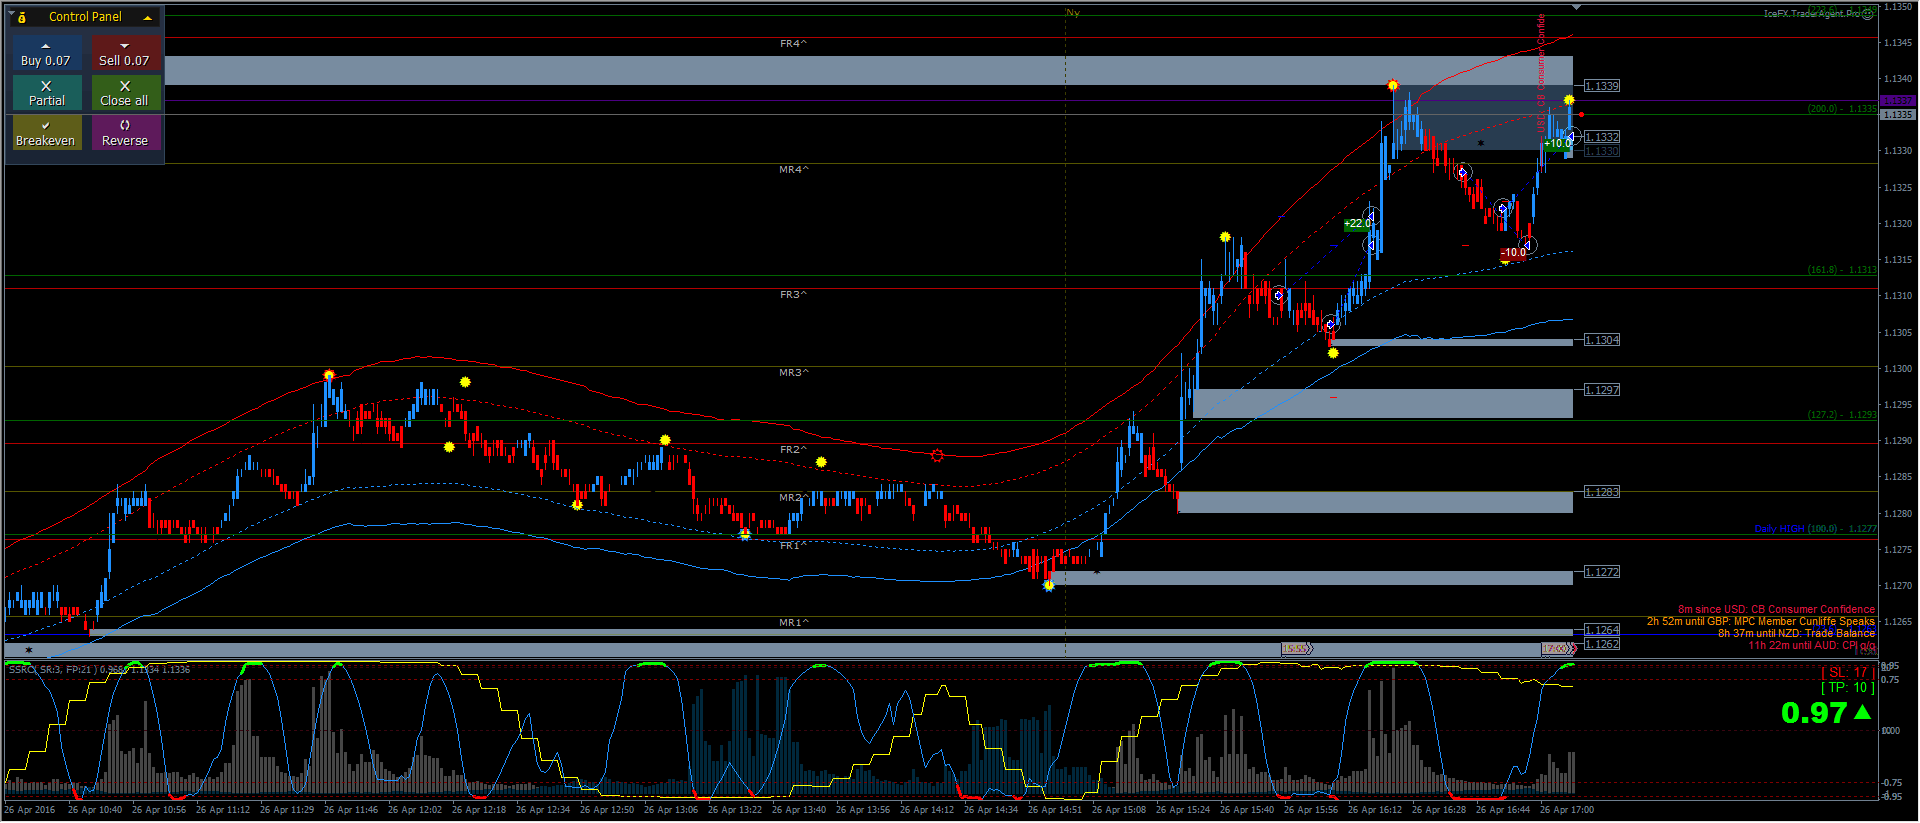
Task: Click the 17:00 time tag marker
Action: point(1558,649)
